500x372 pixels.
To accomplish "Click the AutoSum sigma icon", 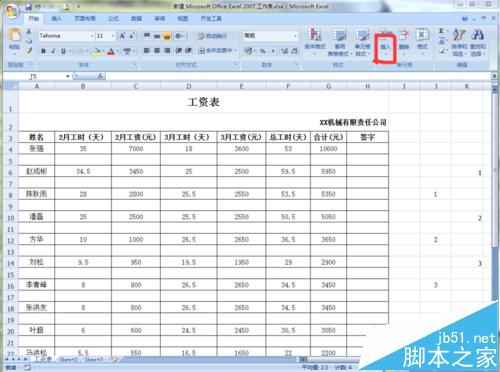I will pyautogui.click(x=441, y=31).
